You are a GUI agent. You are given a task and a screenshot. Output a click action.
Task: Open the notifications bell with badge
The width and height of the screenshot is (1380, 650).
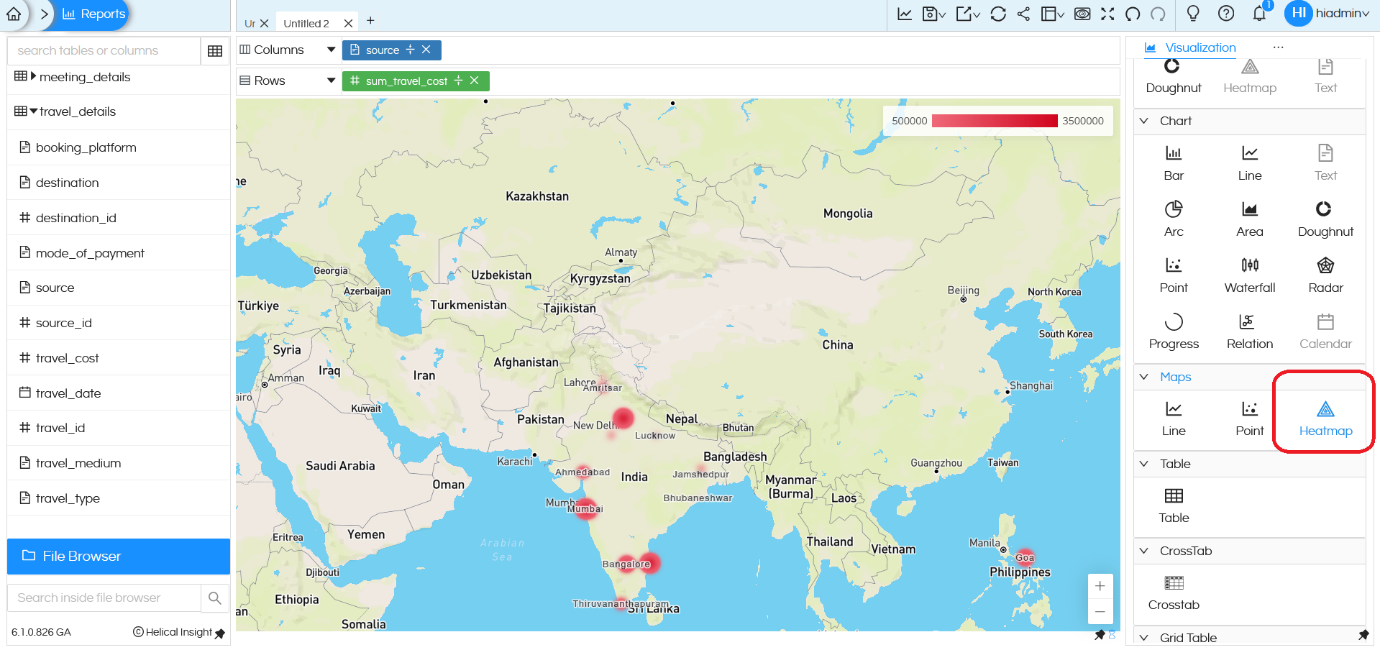pos(1259,14)
